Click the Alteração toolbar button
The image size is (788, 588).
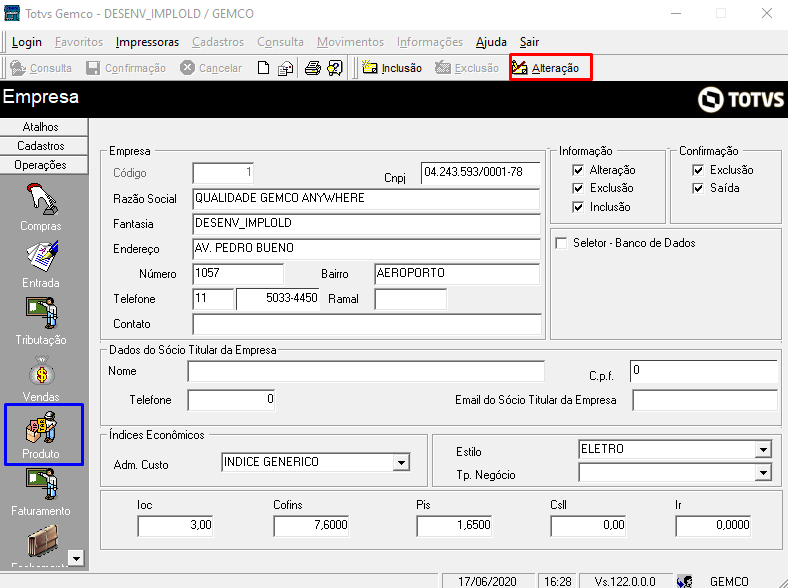point(550,68)
